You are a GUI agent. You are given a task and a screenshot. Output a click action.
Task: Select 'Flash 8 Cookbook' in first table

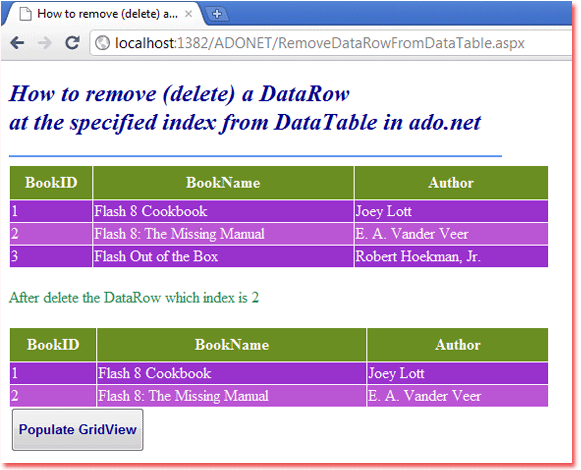(223, 211)
